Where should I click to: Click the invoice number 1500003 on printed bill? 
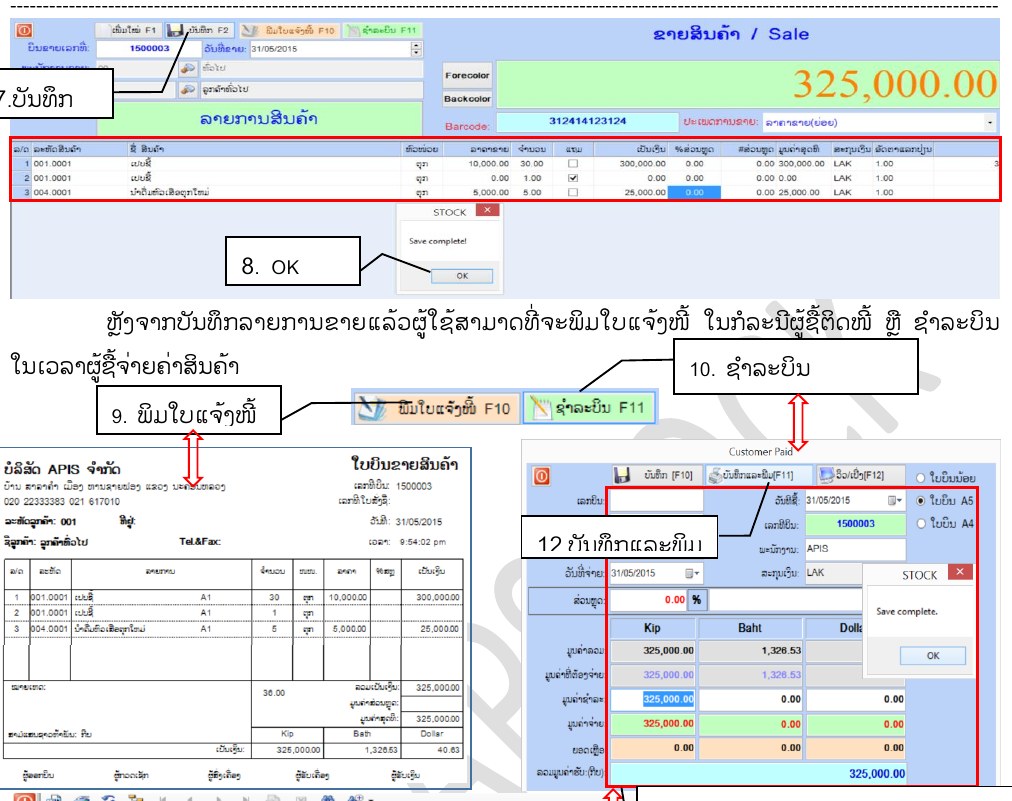[x=414, y=486]
